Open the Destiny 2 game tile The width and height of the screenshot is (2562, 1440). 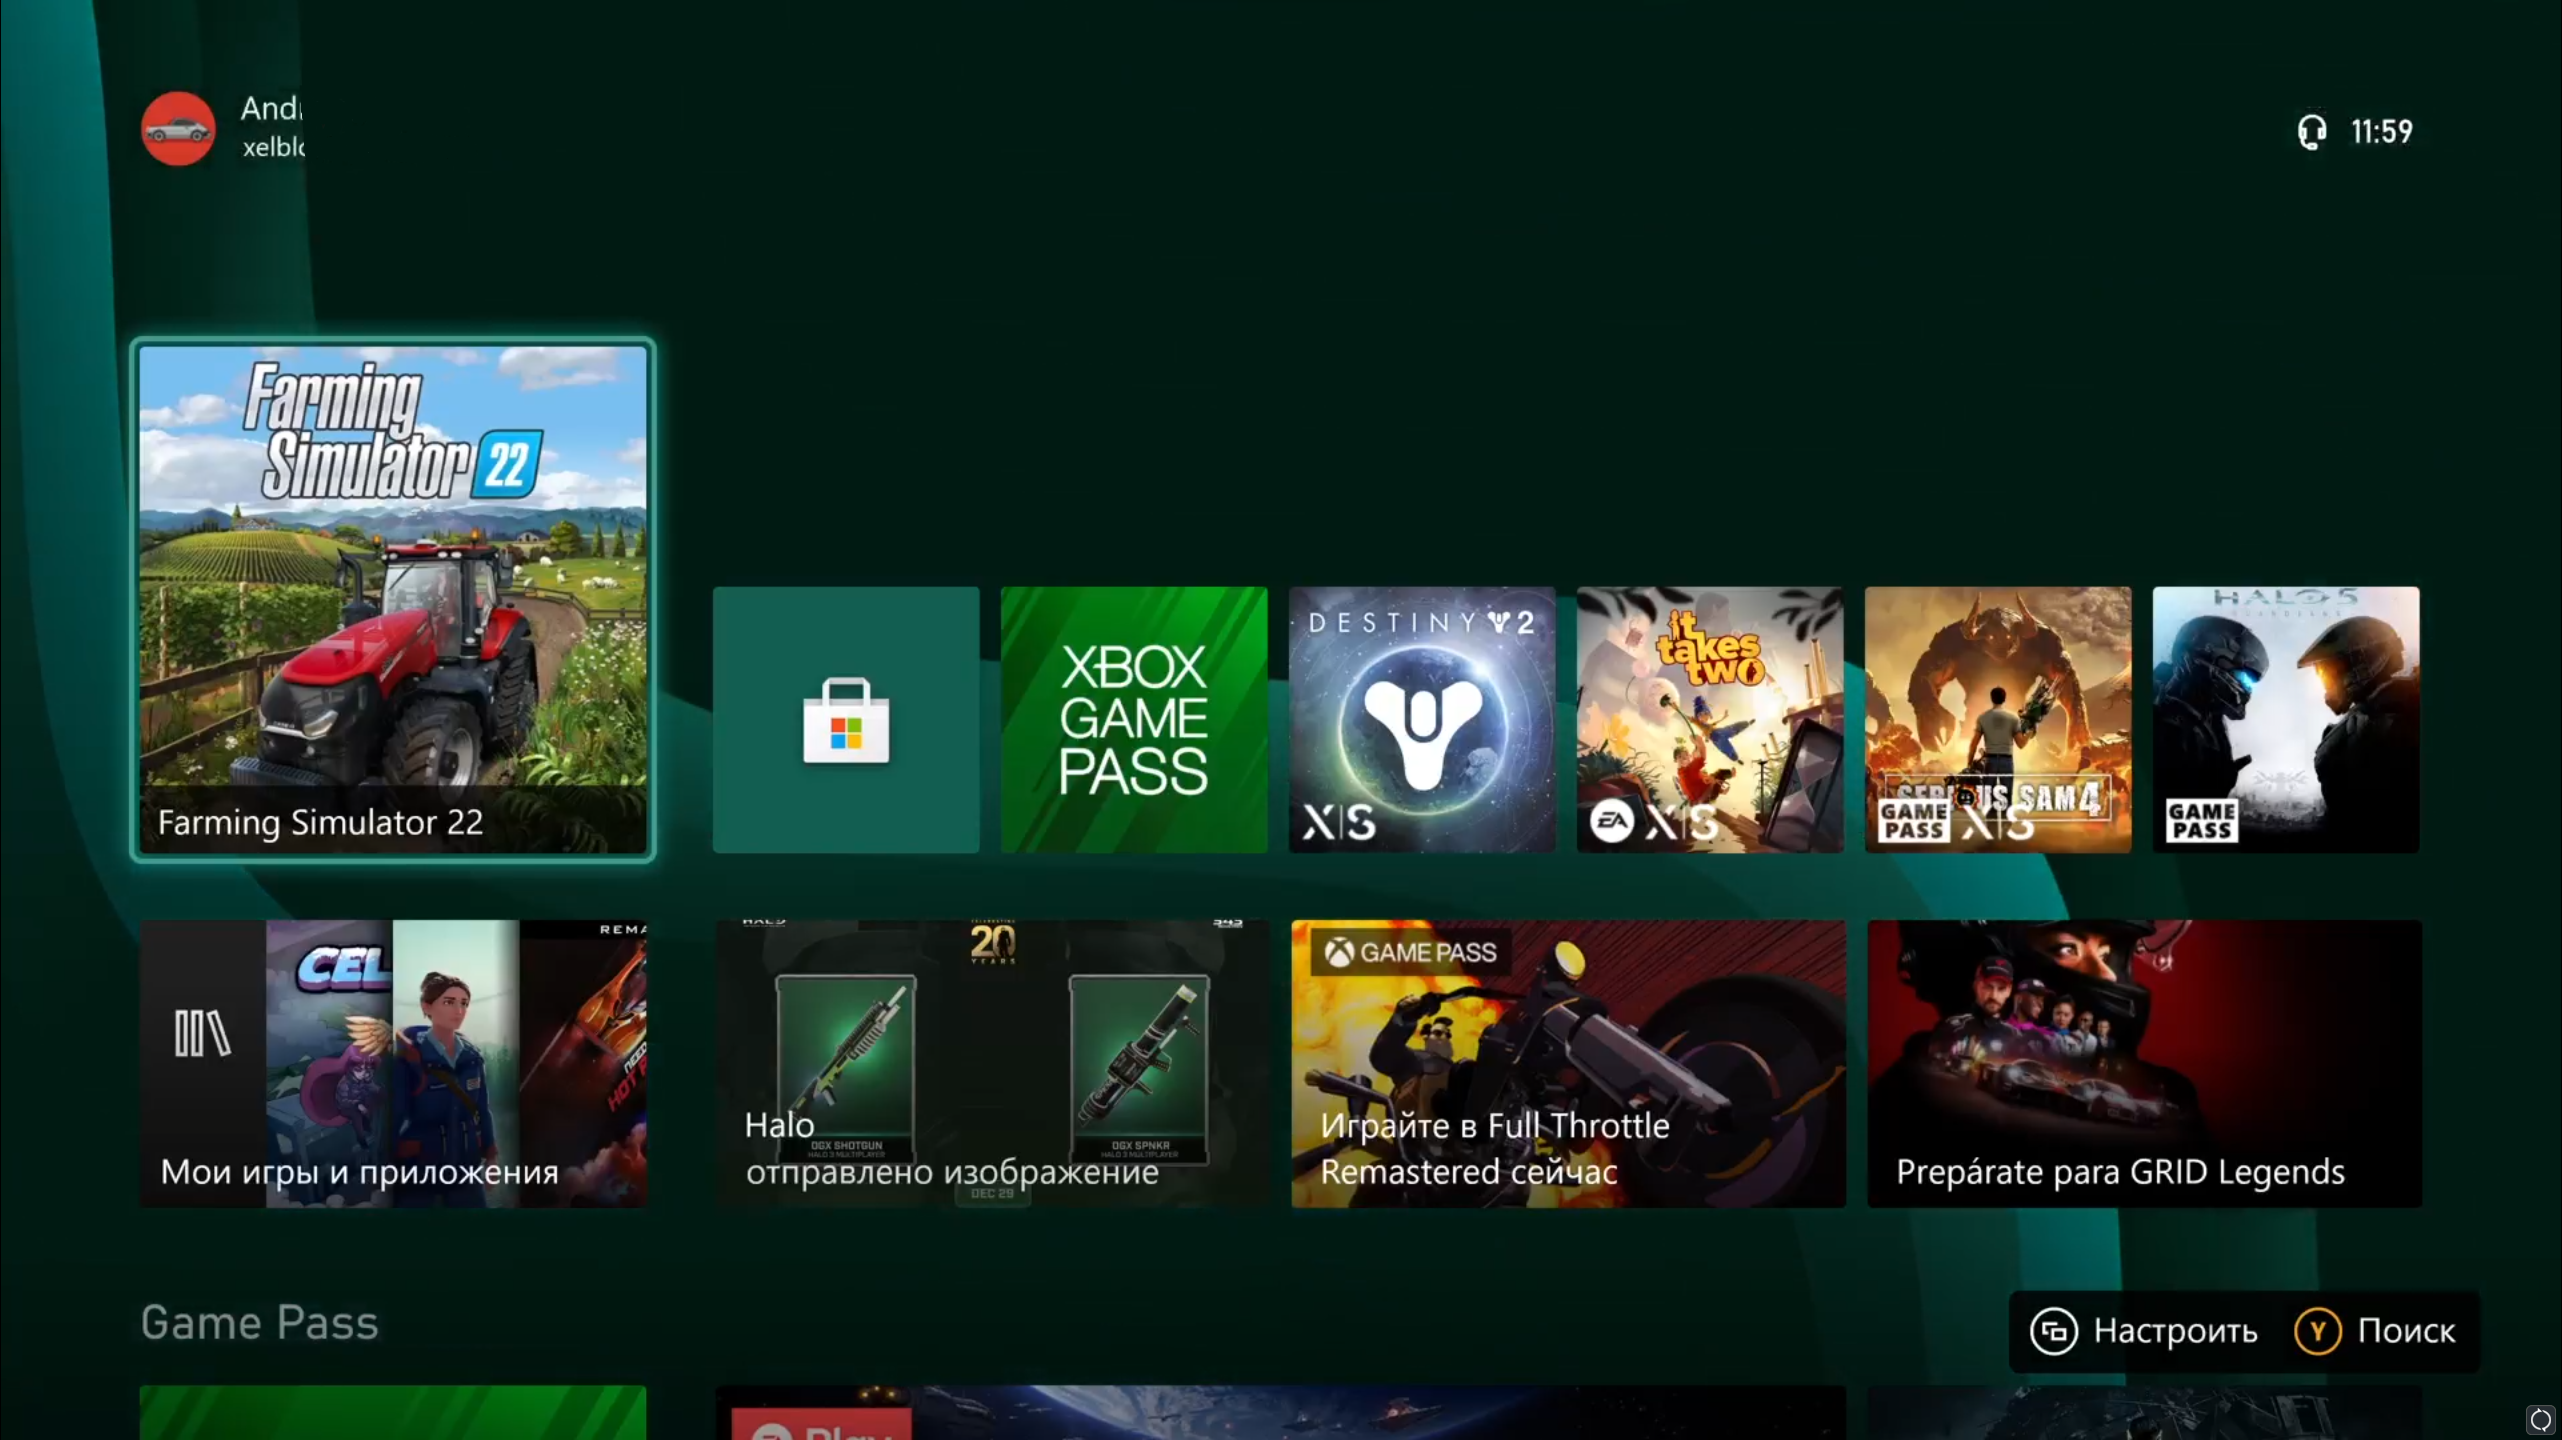pos(1422,720)
